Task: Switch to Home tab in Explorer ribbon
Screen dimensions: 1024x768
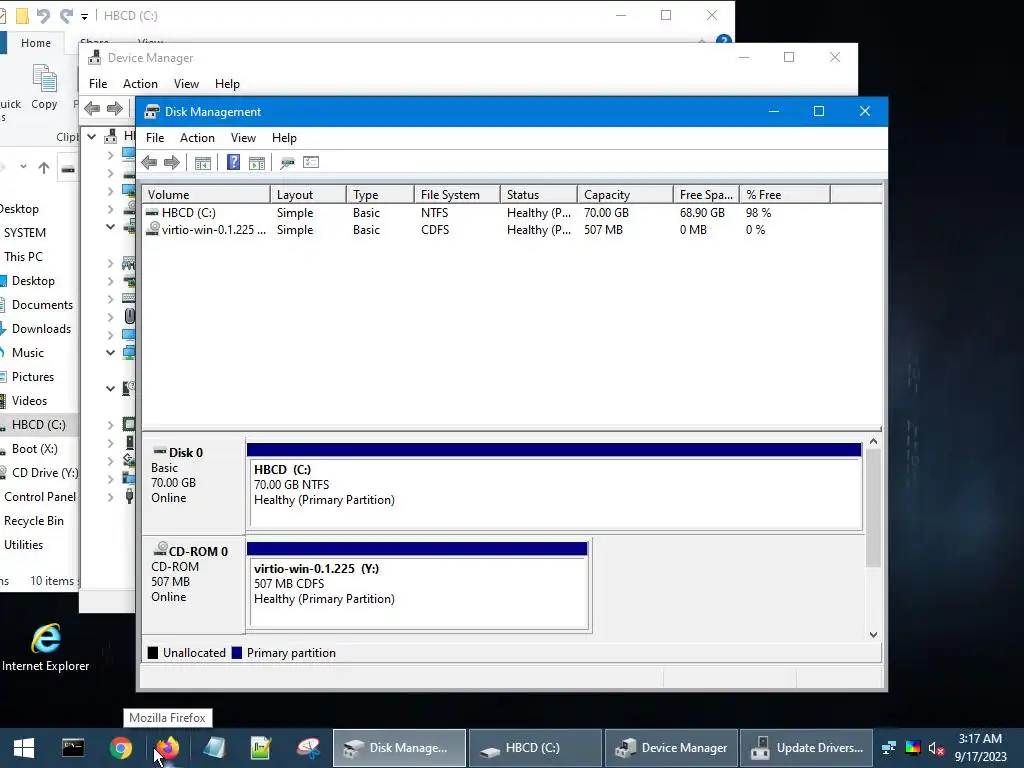Action: coord(36,43)
